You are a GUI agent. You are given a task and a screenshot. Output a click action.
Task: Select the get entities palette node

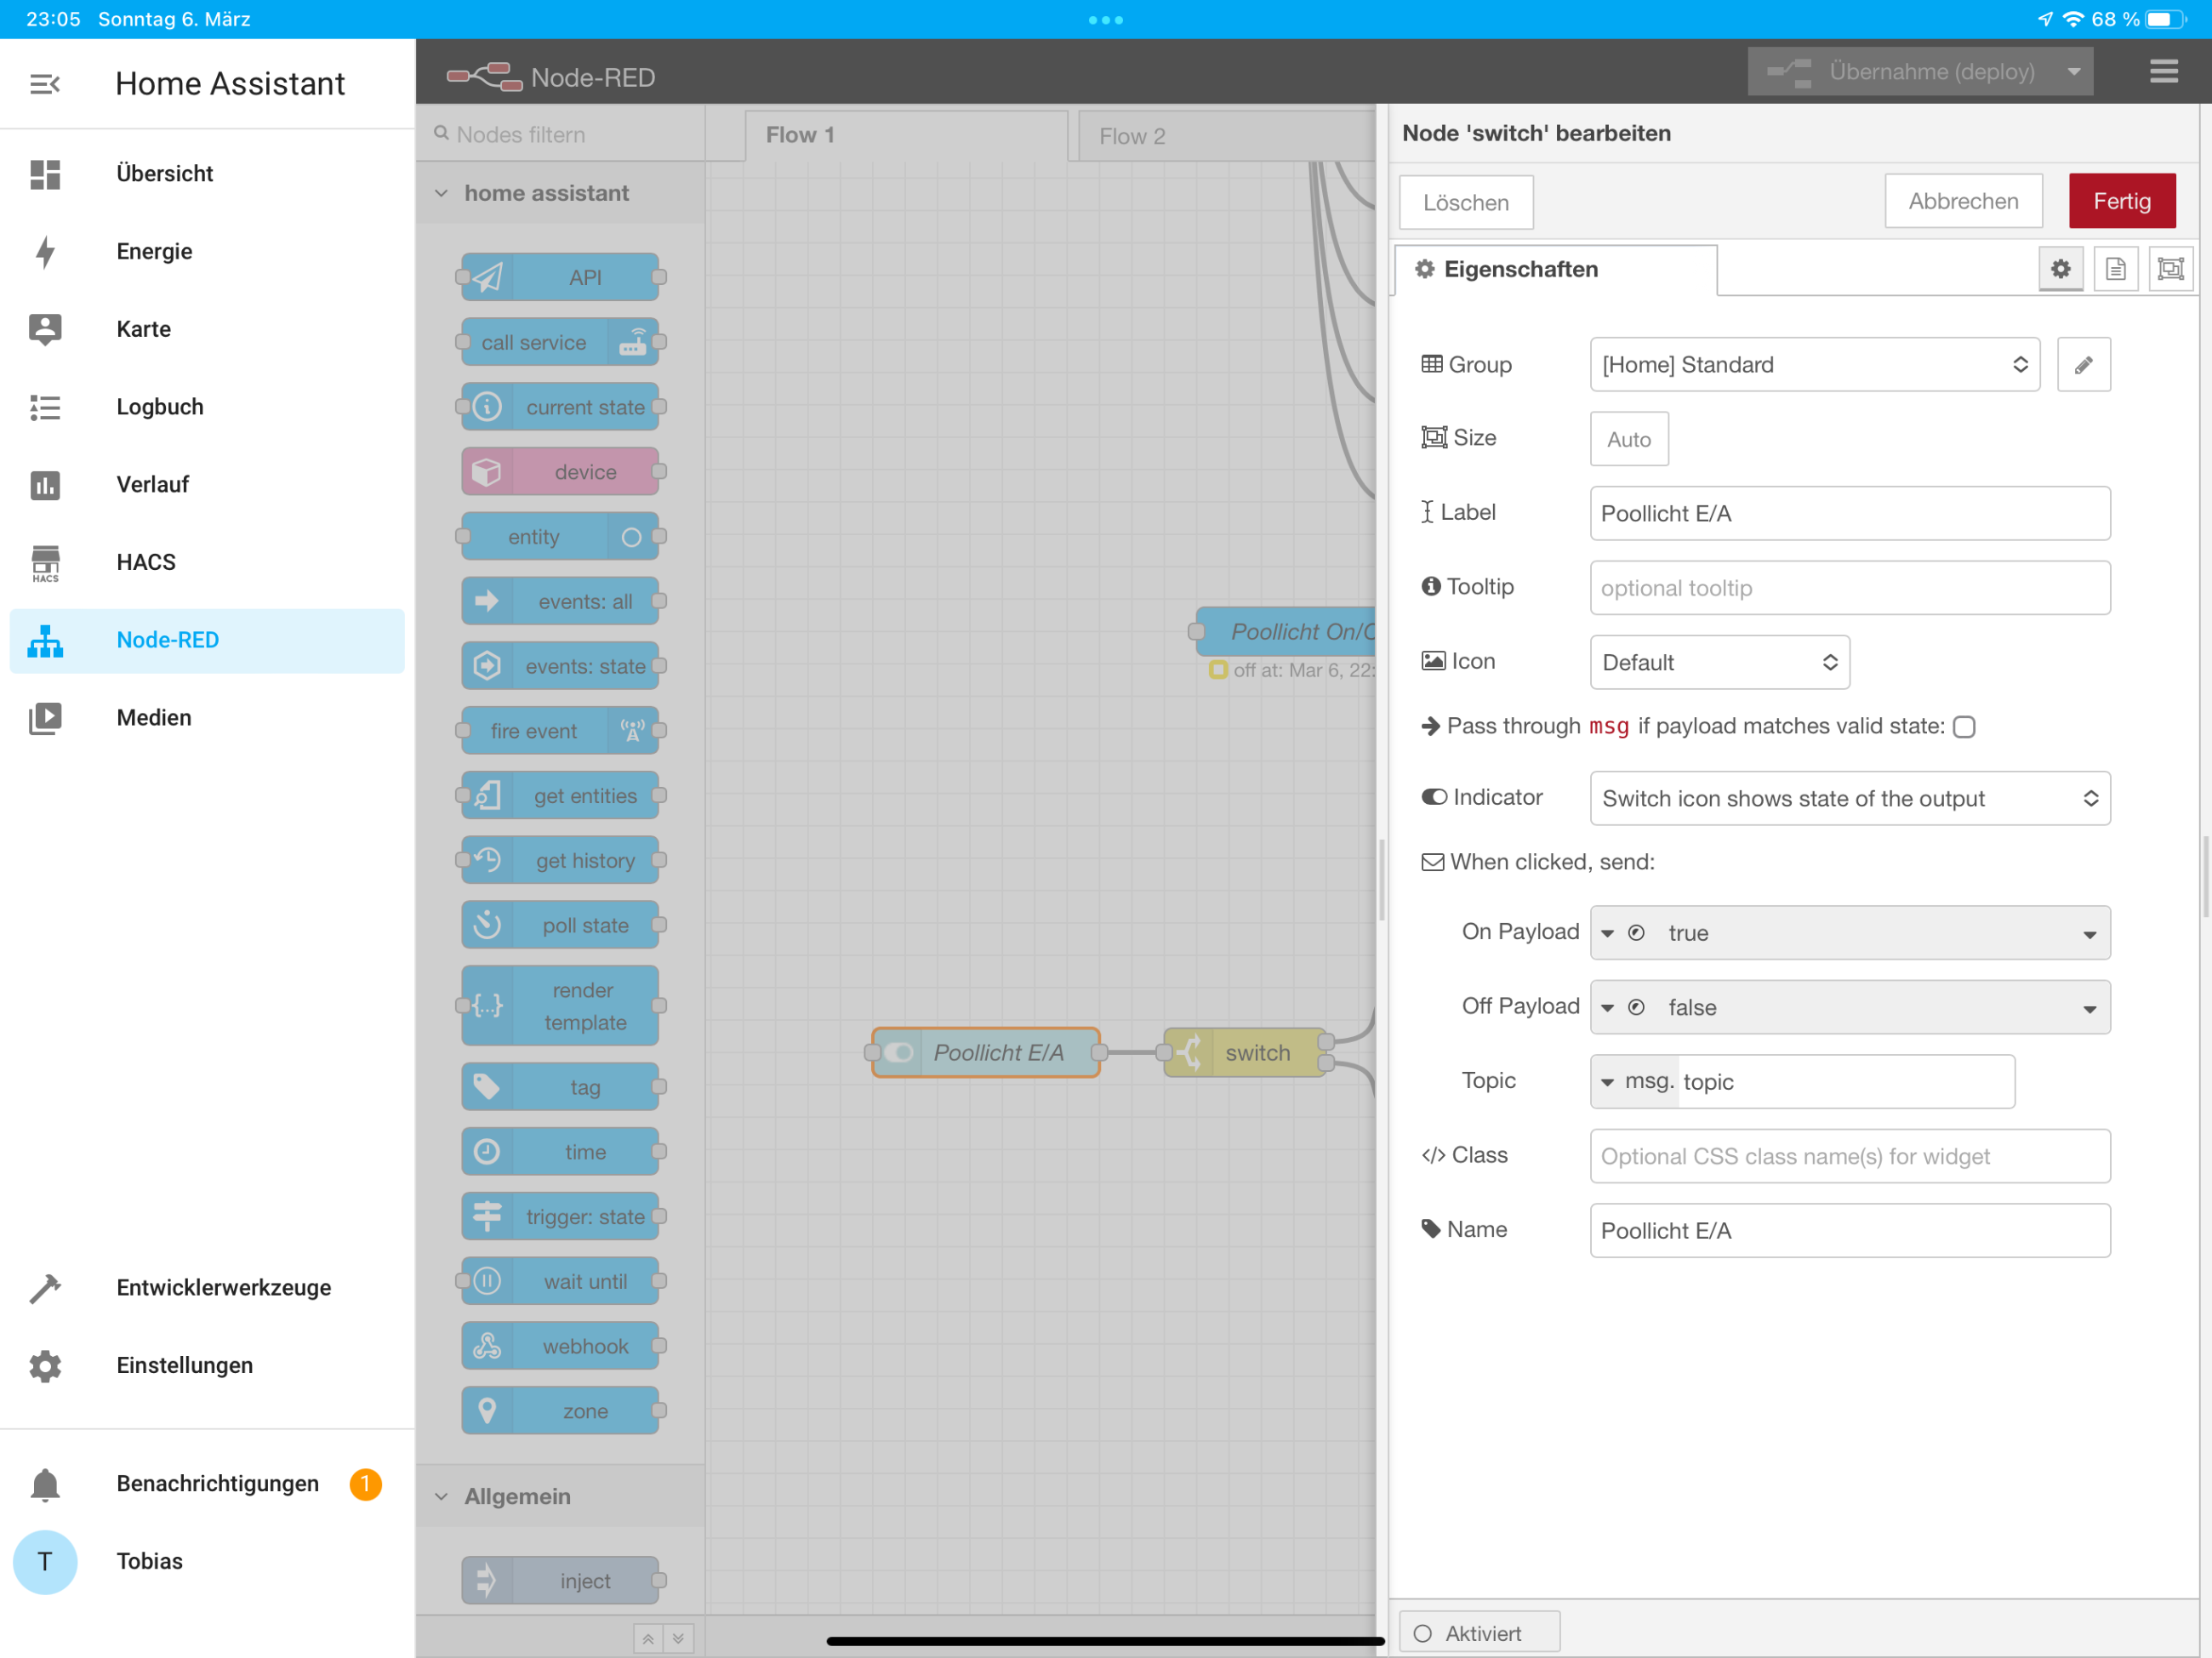[560, 796]
